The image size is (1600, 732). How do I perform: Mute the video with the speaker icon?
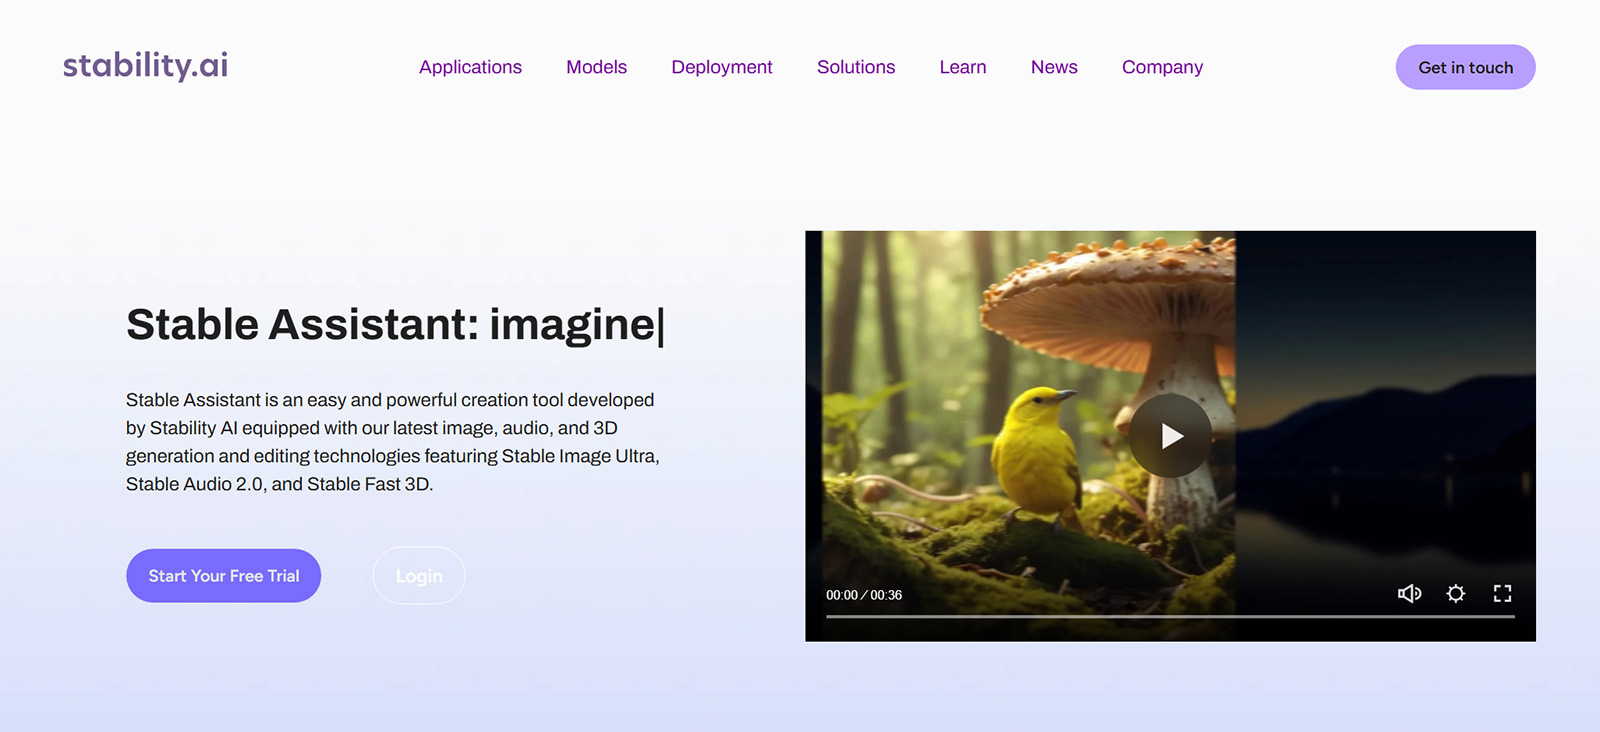tap(1409, 594)
